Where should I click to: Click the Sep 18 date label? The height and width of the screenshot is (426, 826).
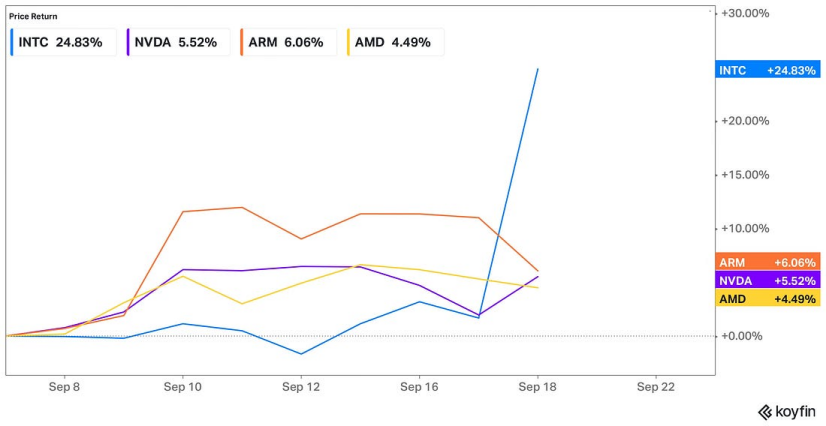pyautogui.click(x=537, y=386)
